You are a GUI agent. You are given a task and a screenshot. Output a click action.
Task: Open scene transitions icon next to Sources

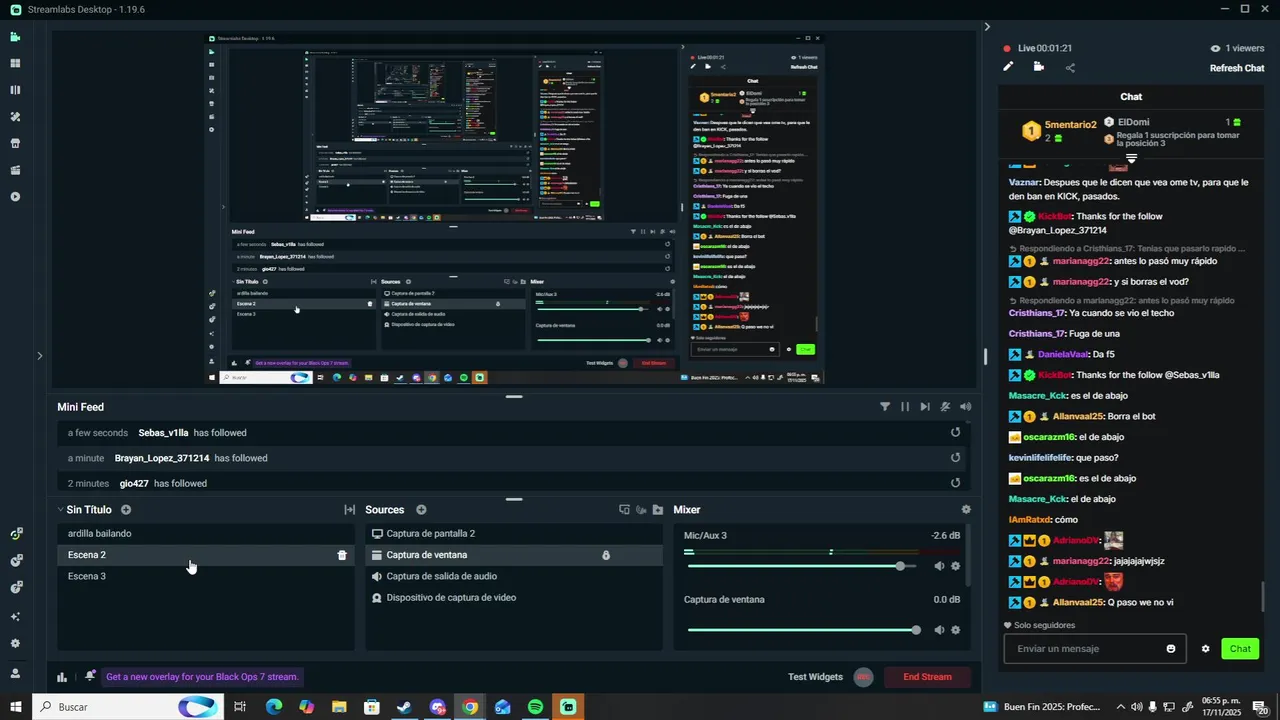[x=349, y=510]
